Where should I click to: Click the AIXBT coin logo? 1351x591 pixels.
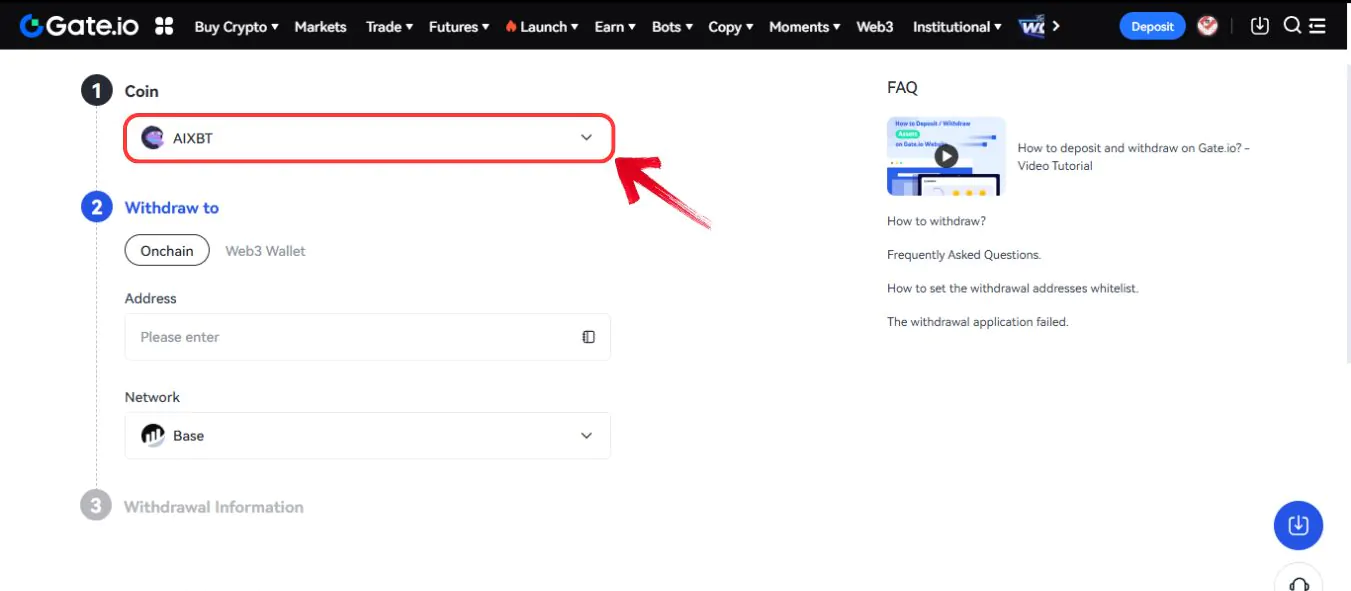point(153,138)
